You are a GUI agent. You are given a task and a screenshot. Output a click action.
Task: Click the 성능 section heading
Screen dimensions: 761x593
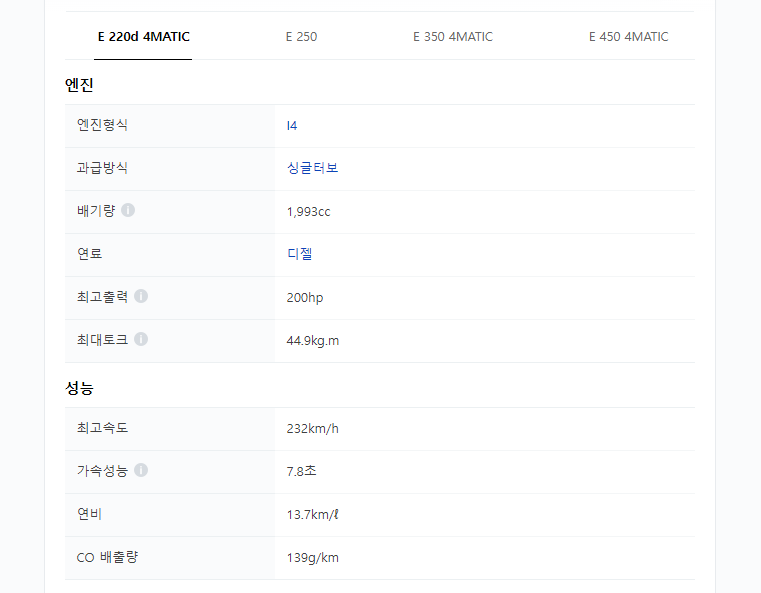pyautogui.click(x=79, y=388)
